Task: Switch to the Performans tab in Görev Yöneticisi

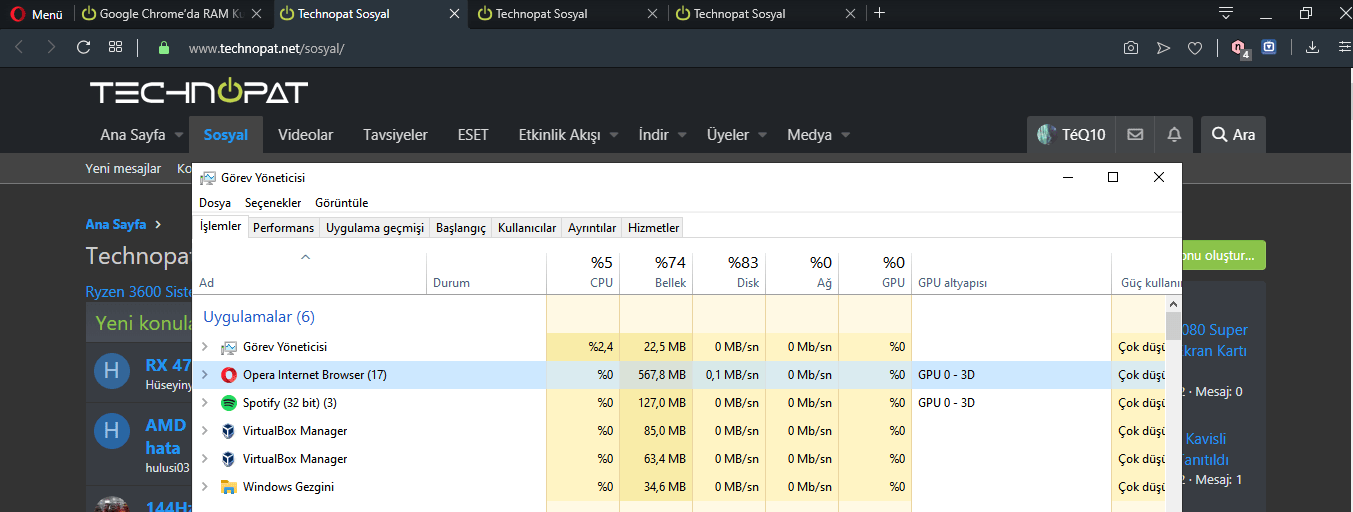Action: pyautogui.click(x=283, y=228)
